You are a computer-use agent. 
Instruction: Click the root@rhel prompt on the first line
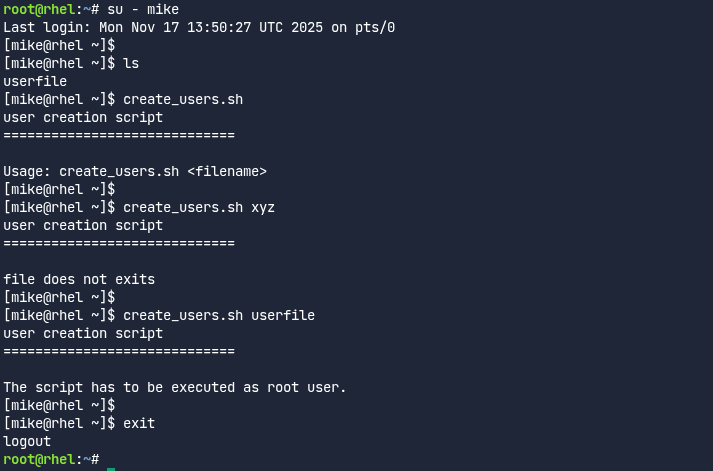(x=39, y=10)
